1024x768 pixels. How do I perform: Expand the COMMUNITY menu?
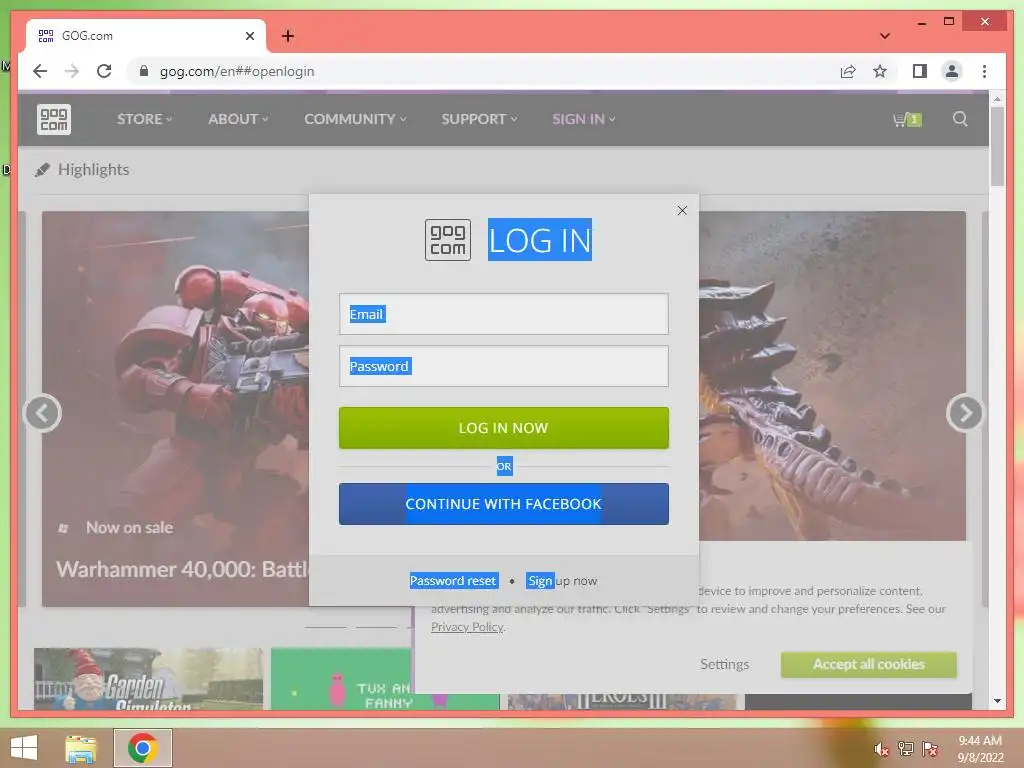point(355,119)
